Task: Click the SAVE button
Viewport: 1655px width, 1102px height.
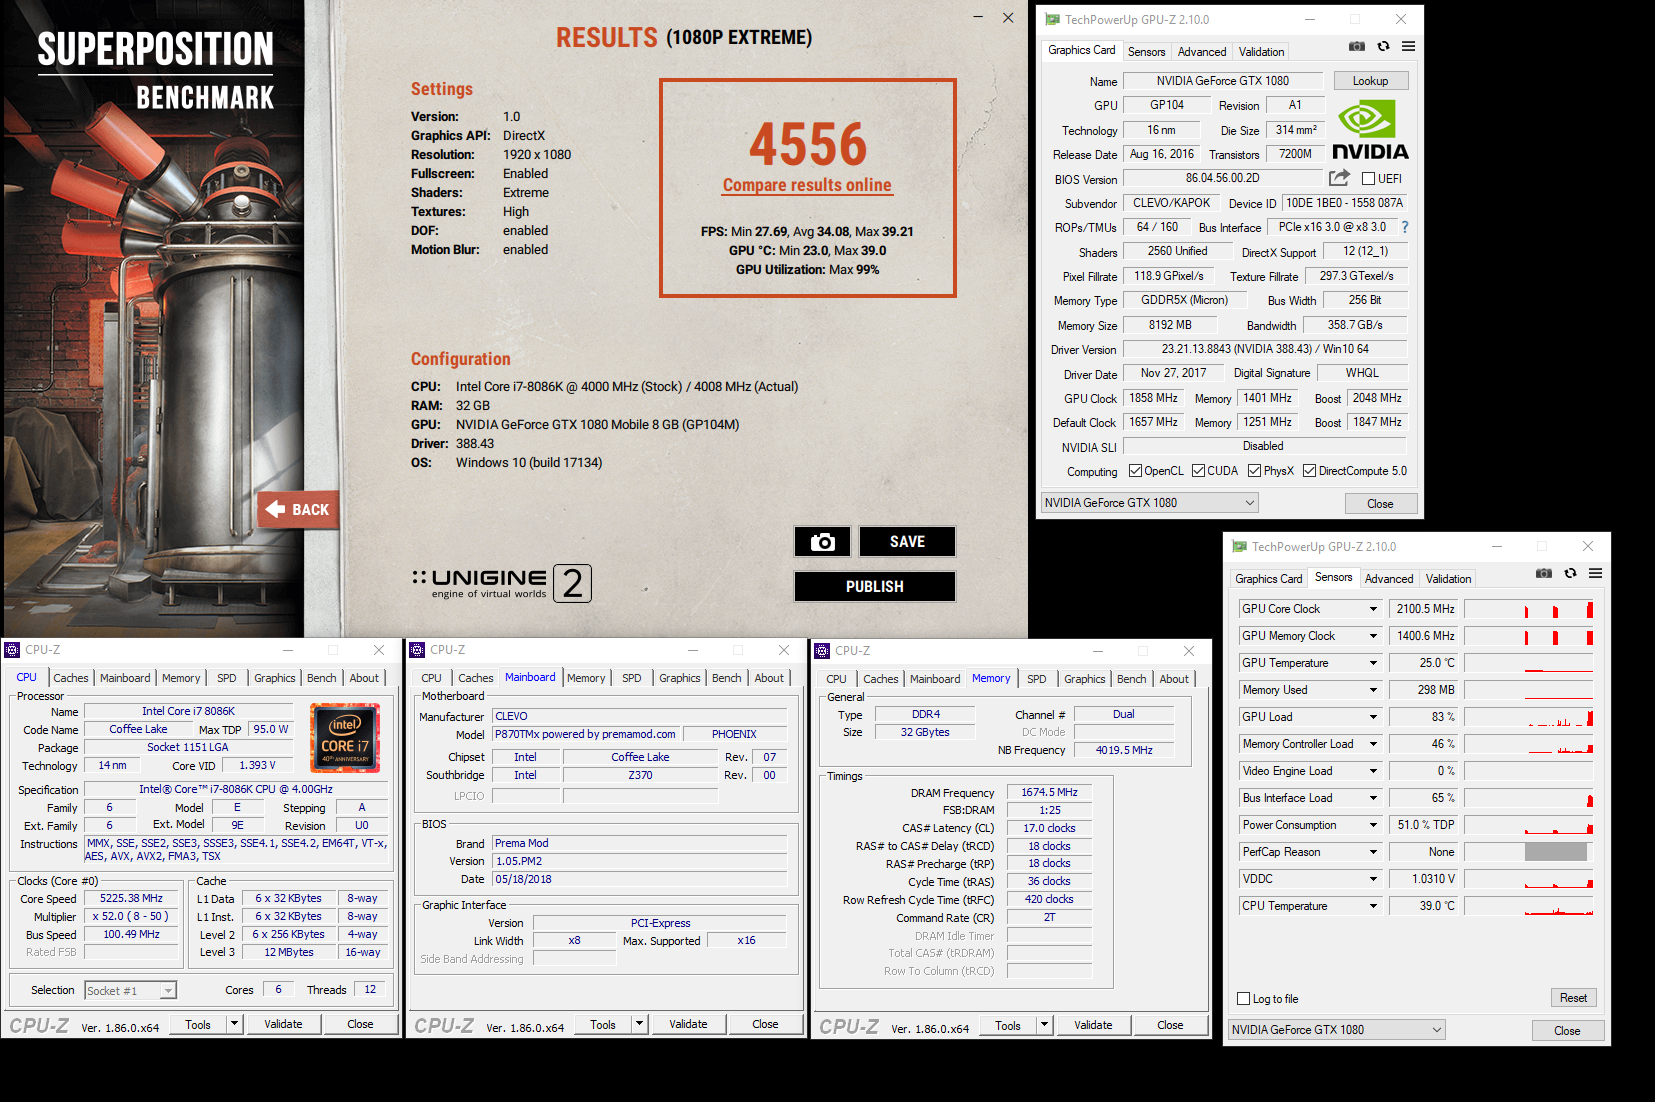Action: (907, 541)
